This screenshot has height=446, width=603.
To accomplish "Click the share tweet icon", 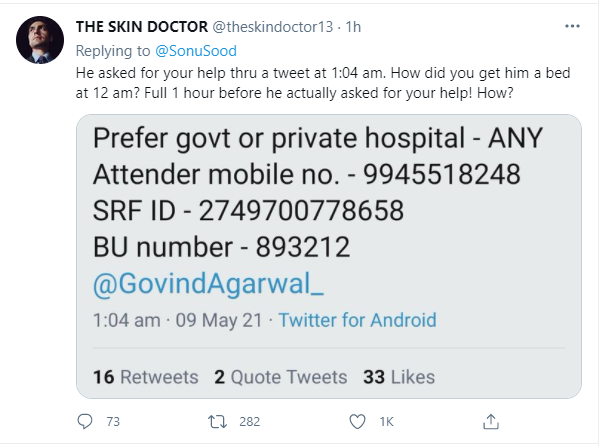I will [491, 421].
